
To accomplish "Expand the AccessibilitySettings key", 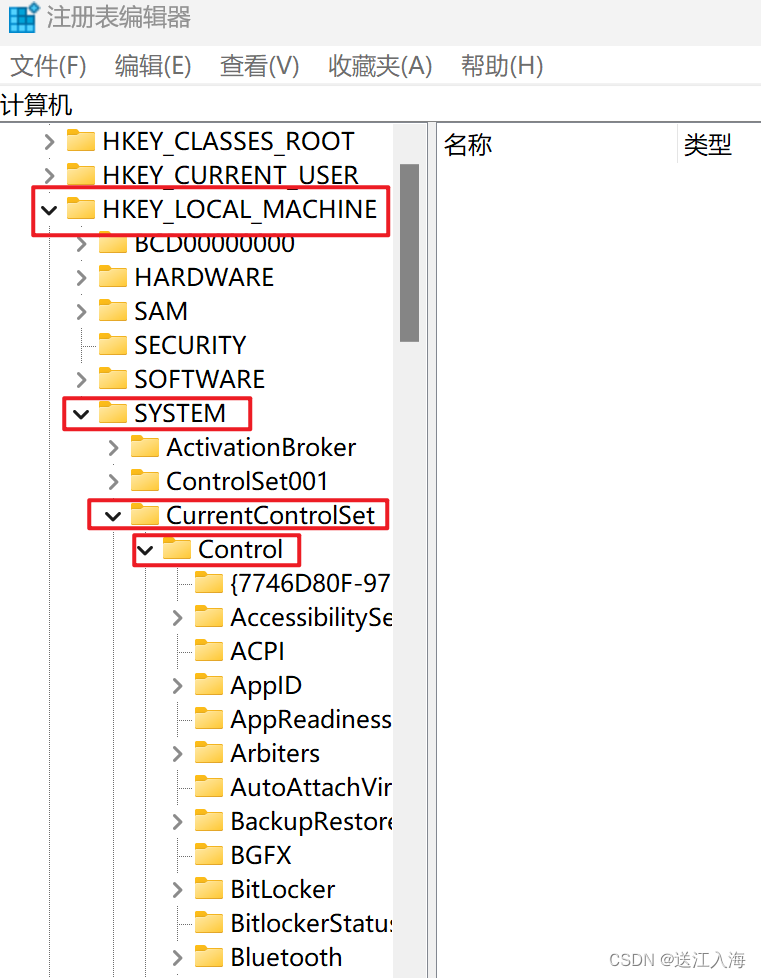I will (x=178, y=618).
